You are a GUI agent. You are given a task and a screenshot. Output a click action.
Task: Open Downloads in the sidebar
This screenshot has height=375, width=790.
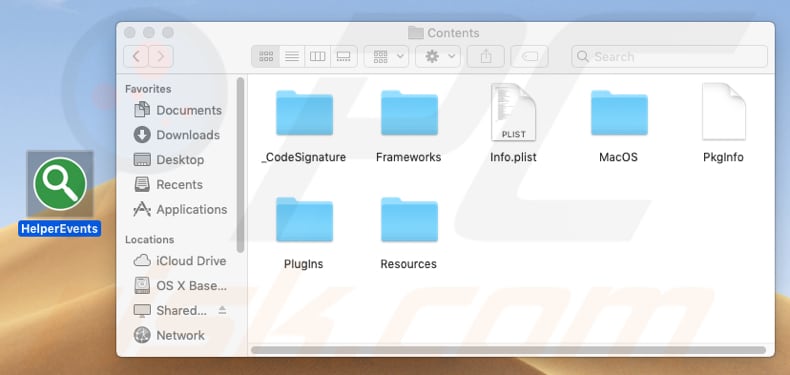click(x=177, y=135)
